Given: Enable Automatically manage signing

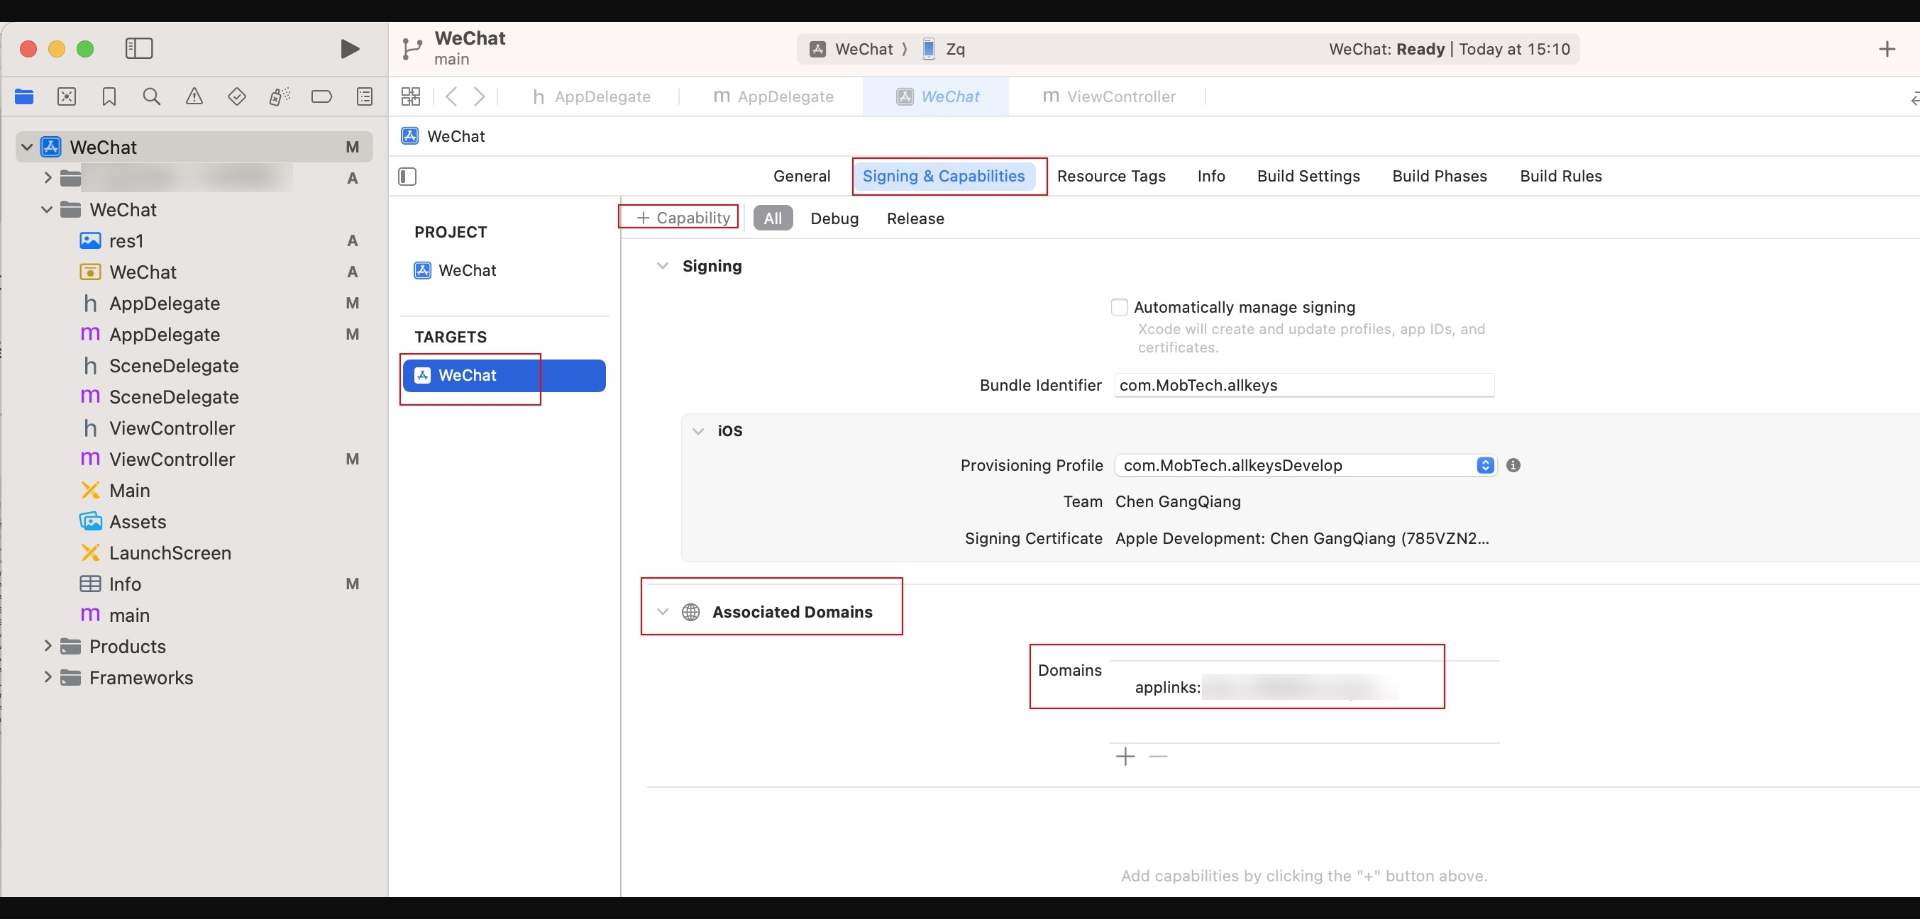Looking at the screenshot, I should click(x=1119, y=307).
